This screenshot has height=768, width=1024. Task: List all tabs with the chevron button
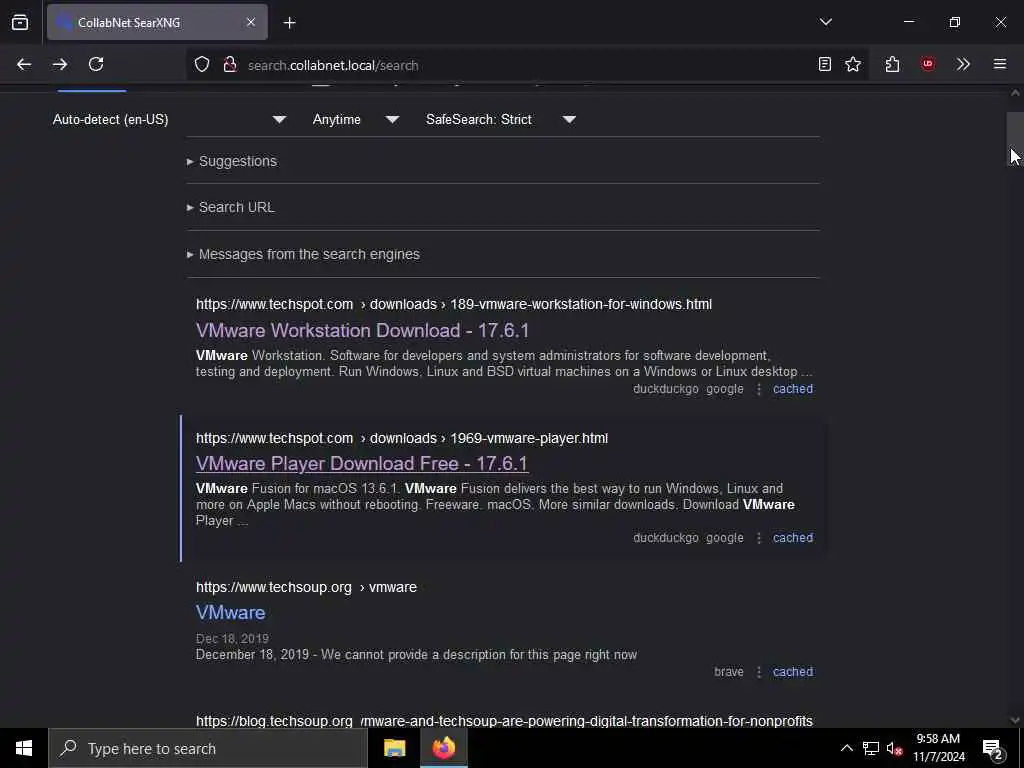(x=826, y=22)
